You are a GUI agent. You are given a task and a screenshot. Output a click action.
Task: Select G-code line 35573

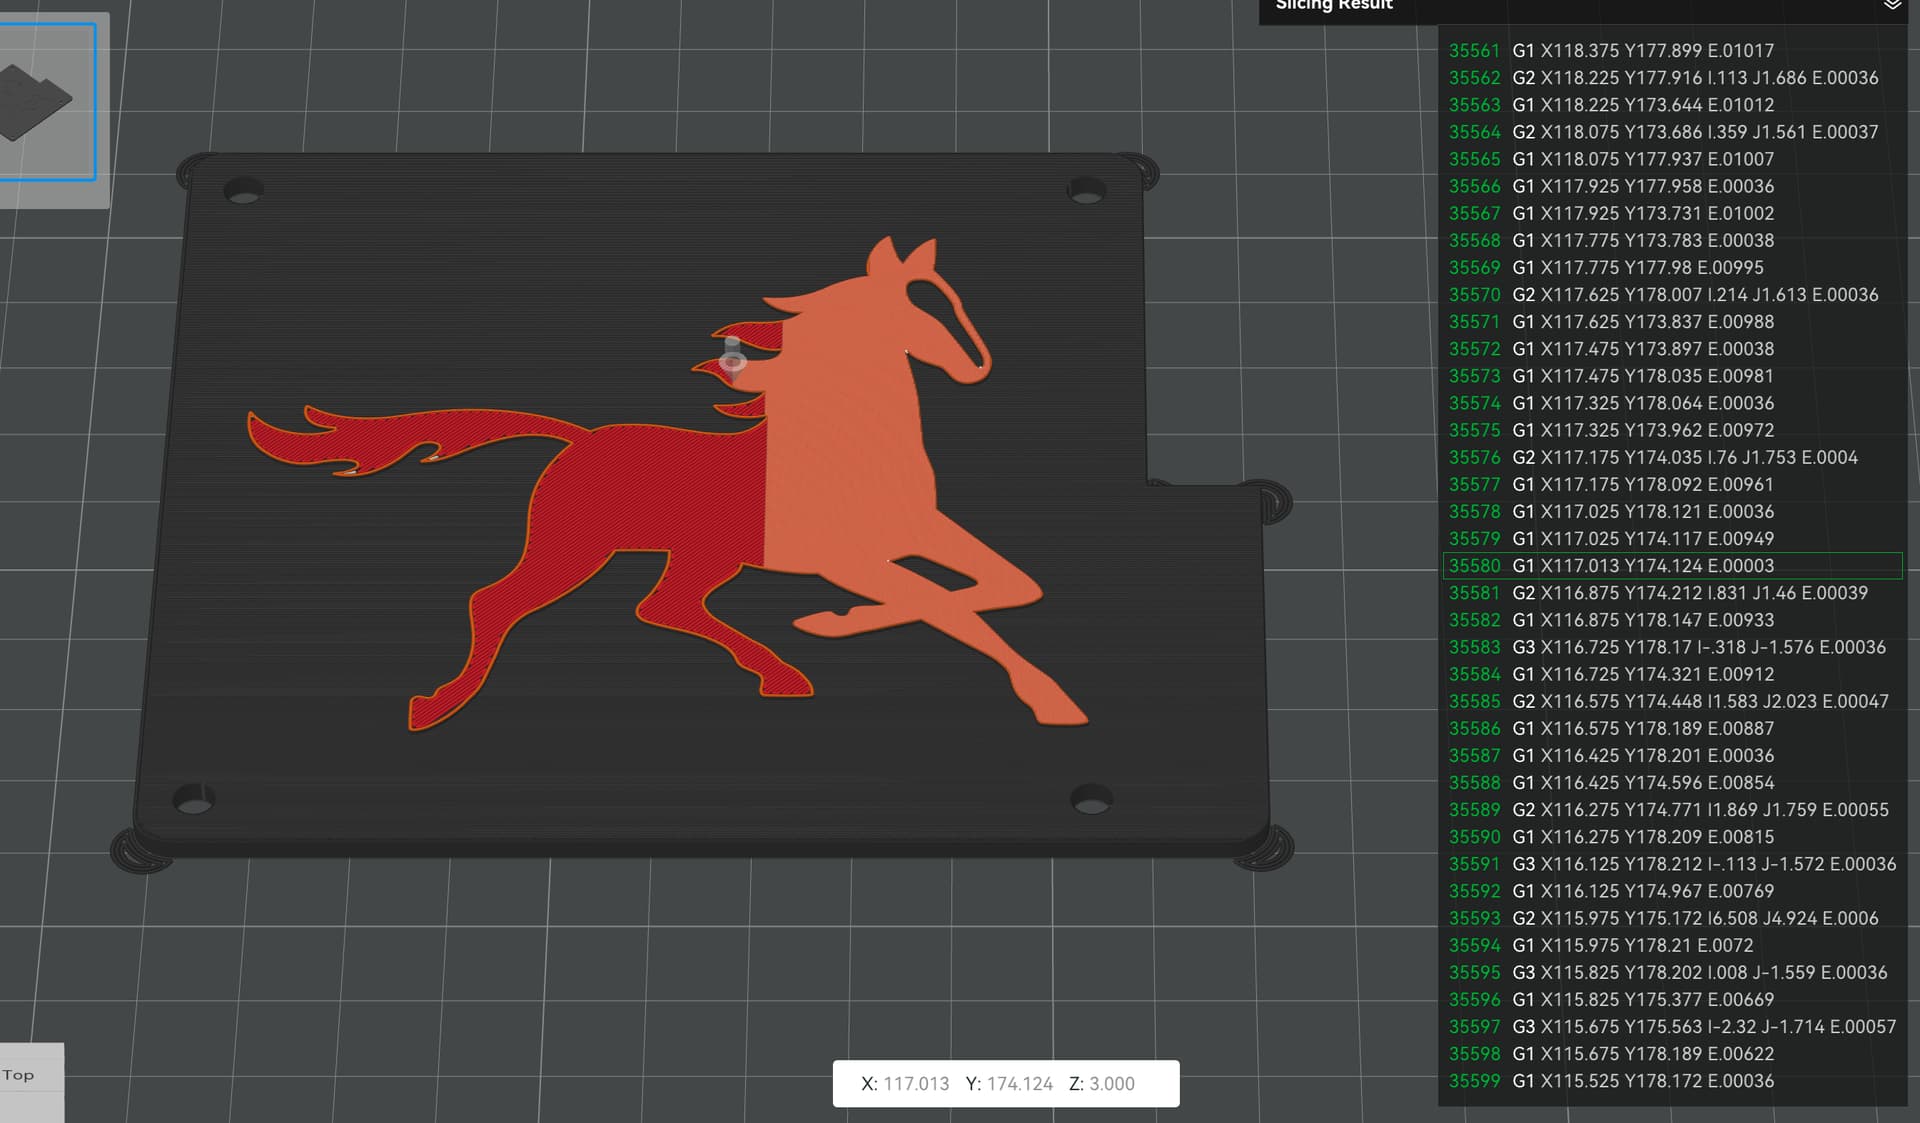pos(1672,376)
